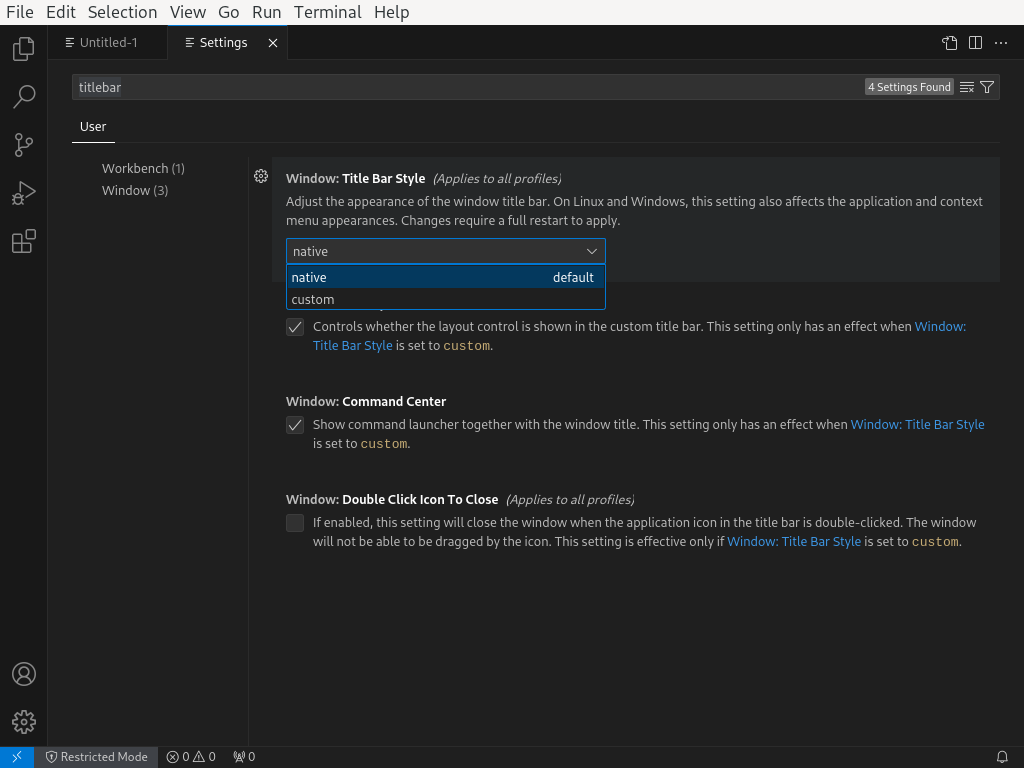Viewport: 1024px width, 768px height.
Task: Collapse the Title Bar Style dropdown
Action: tap(445, 251)
